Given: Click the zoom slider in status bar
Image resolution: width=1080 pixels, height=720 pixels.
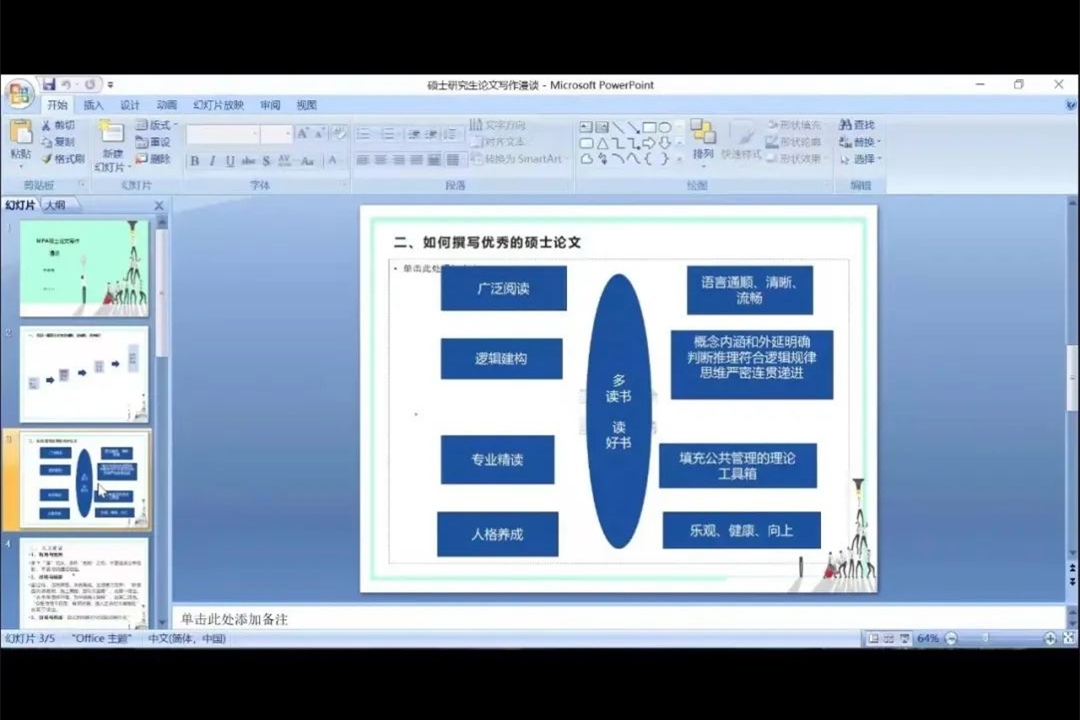Looking at the screenshot, I should [986, 638].
